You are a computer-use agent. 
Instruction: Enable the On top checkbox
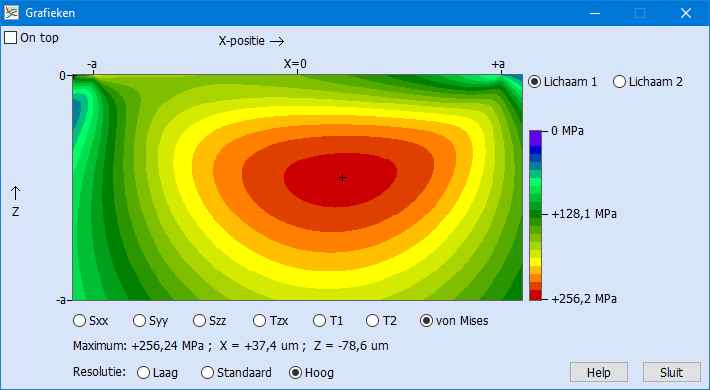10,38
